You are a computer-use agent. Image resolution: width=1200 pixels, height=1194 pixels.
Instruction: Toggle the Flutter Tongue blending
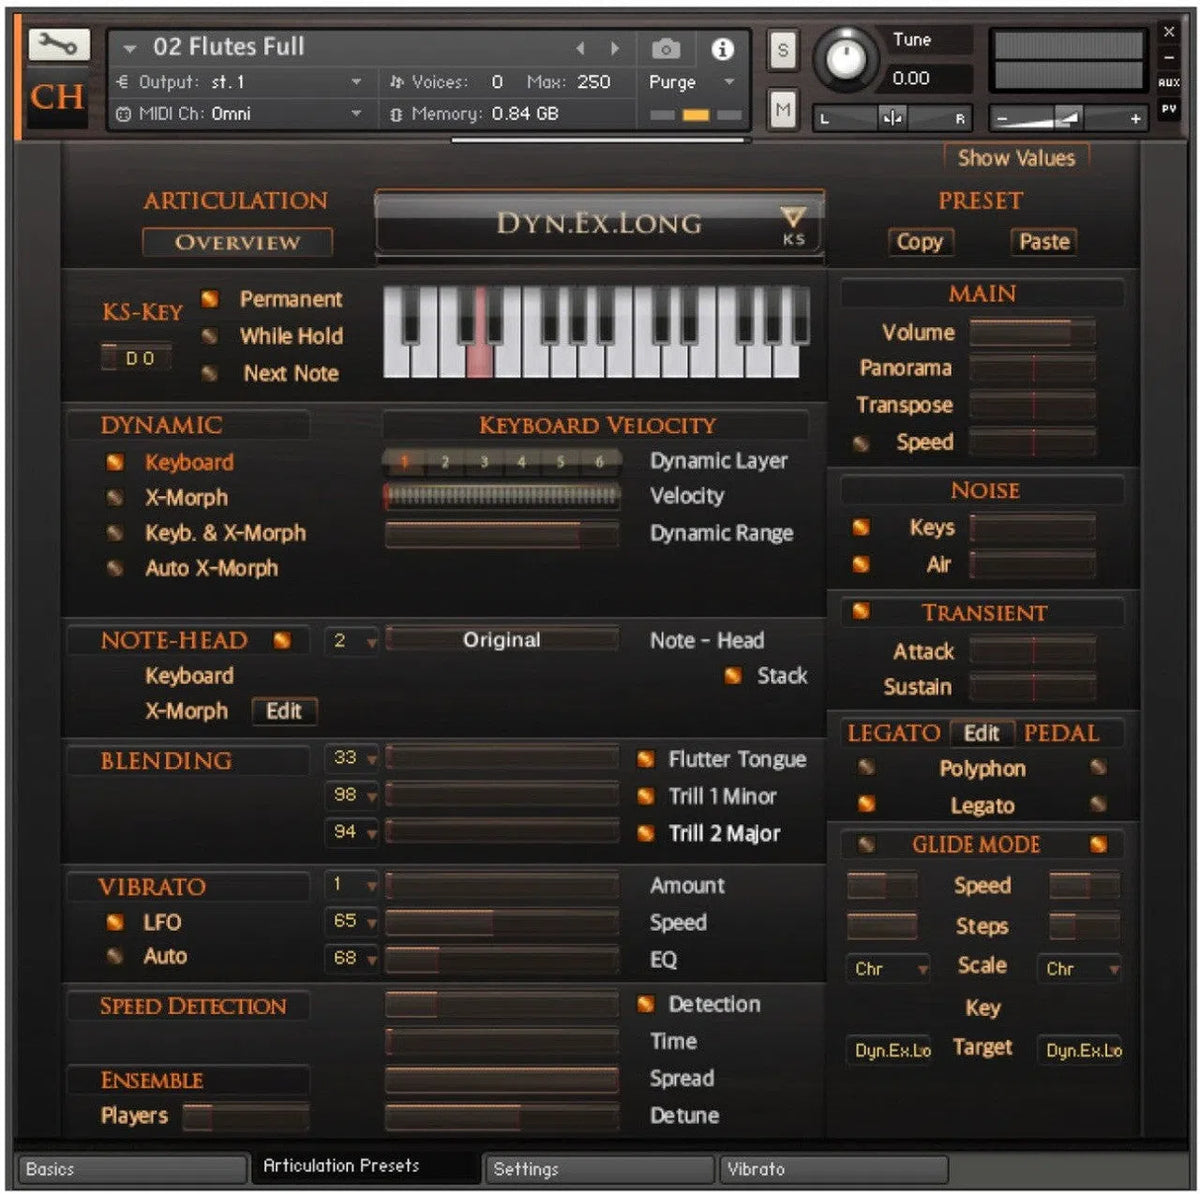(646, 760)
